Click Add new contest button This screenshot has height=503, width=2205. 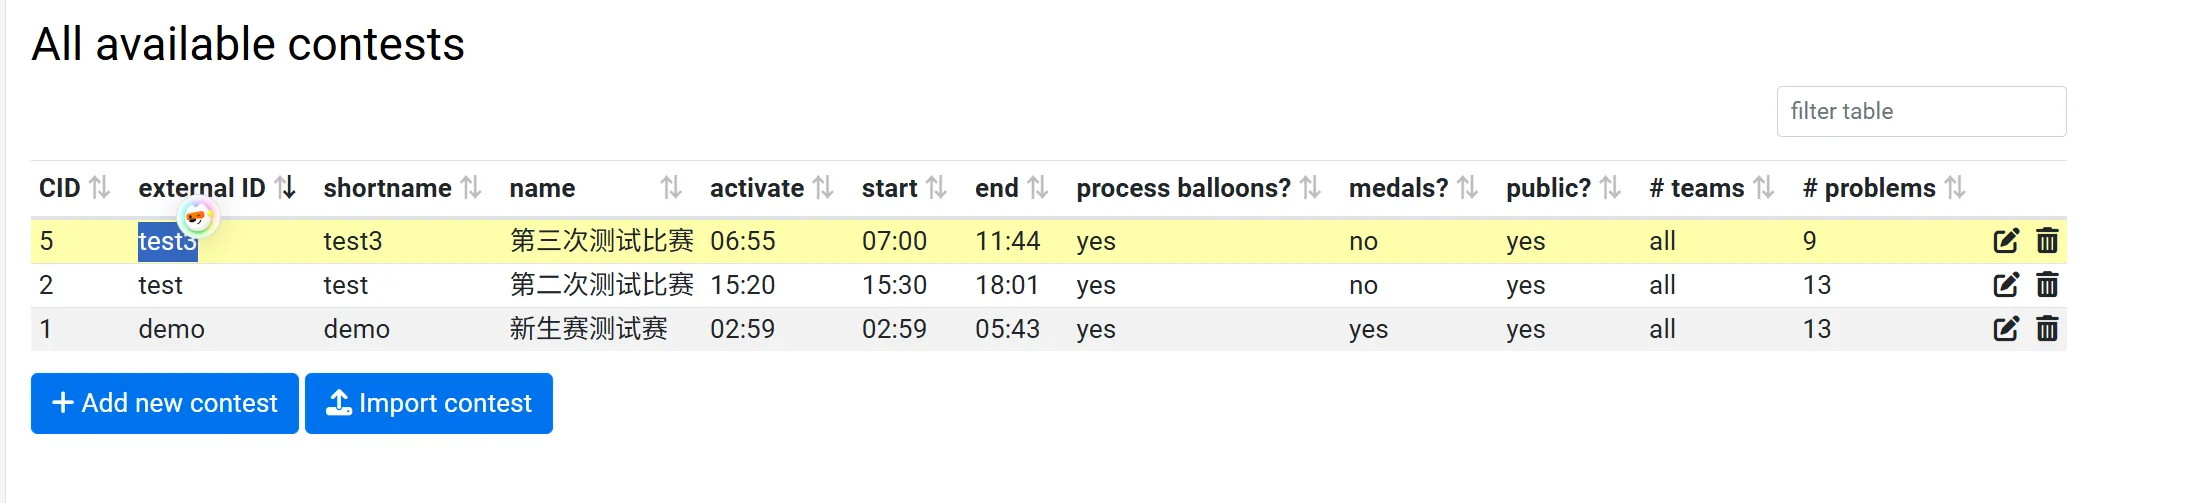(165, 403)
